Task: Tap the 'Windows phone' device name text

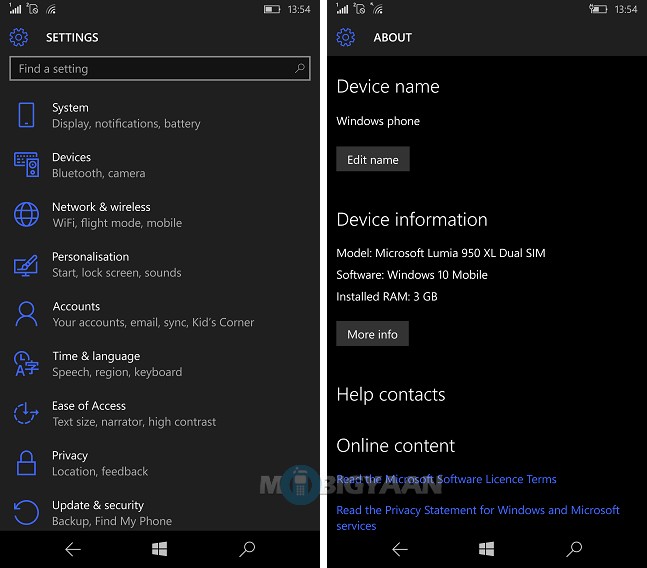Action: pos(378,121)
